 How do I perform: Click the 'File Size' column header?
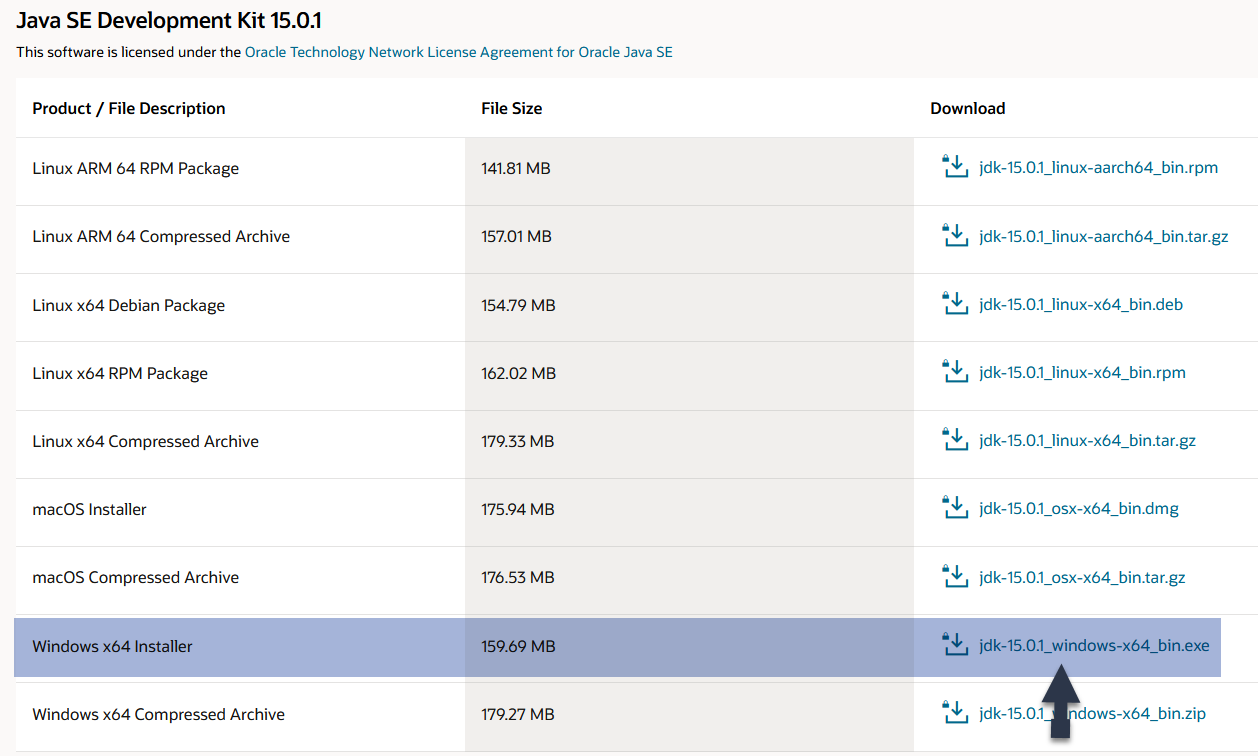coord(512,108)
